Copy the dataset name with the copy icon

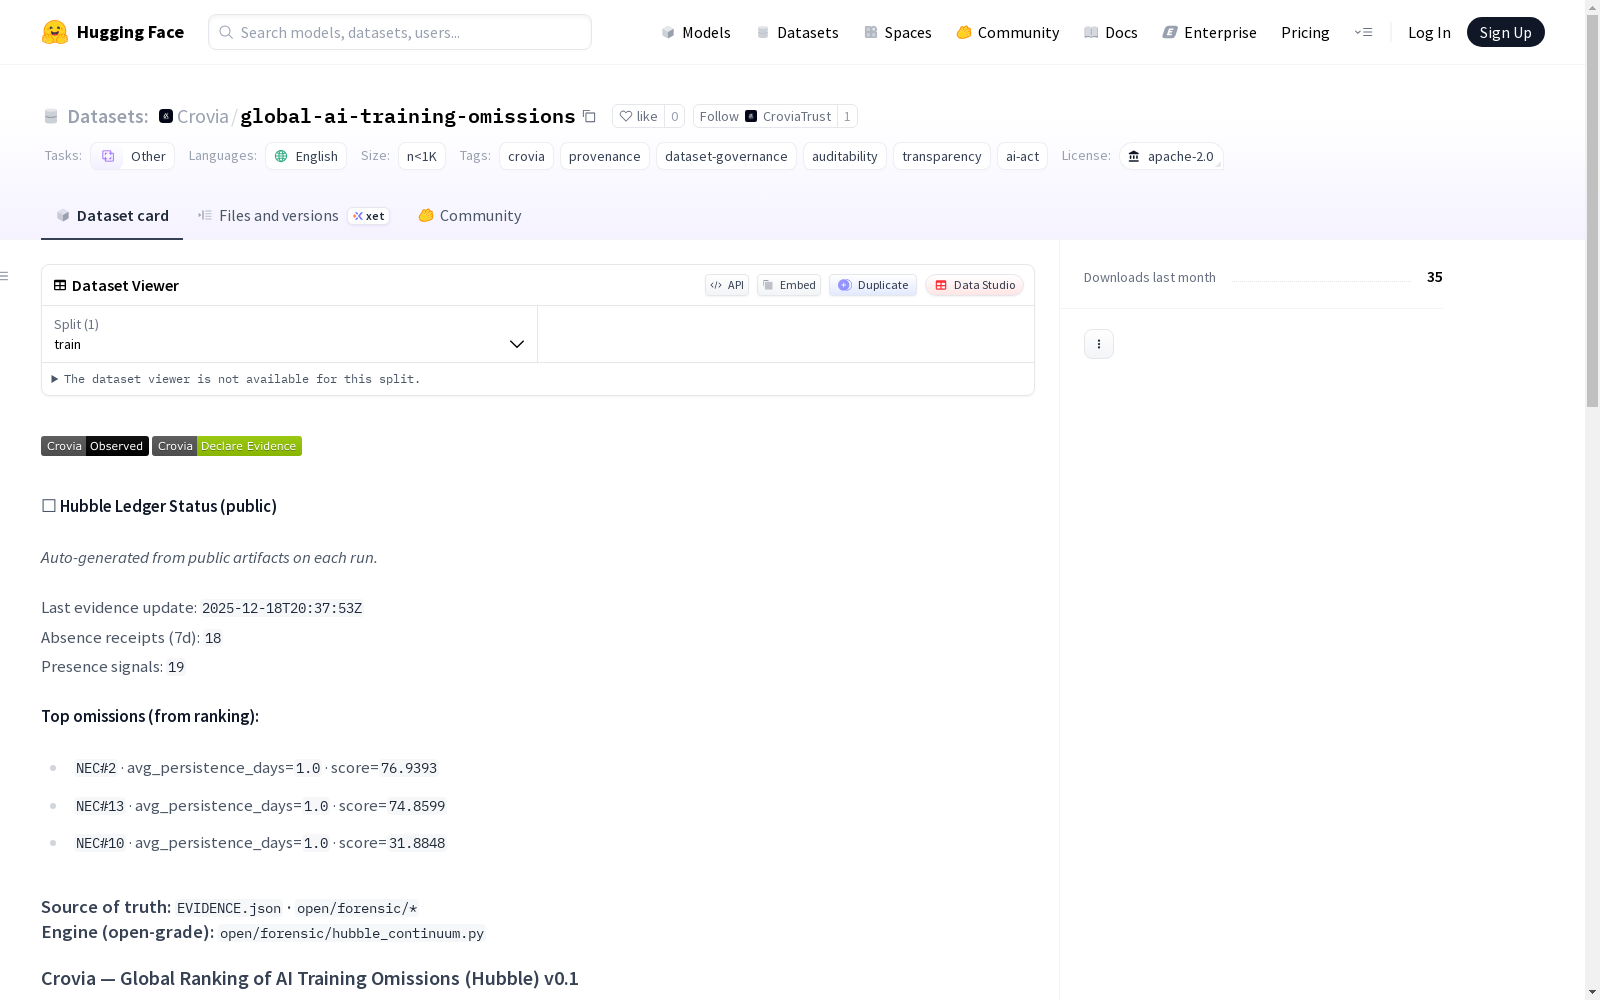590,117
